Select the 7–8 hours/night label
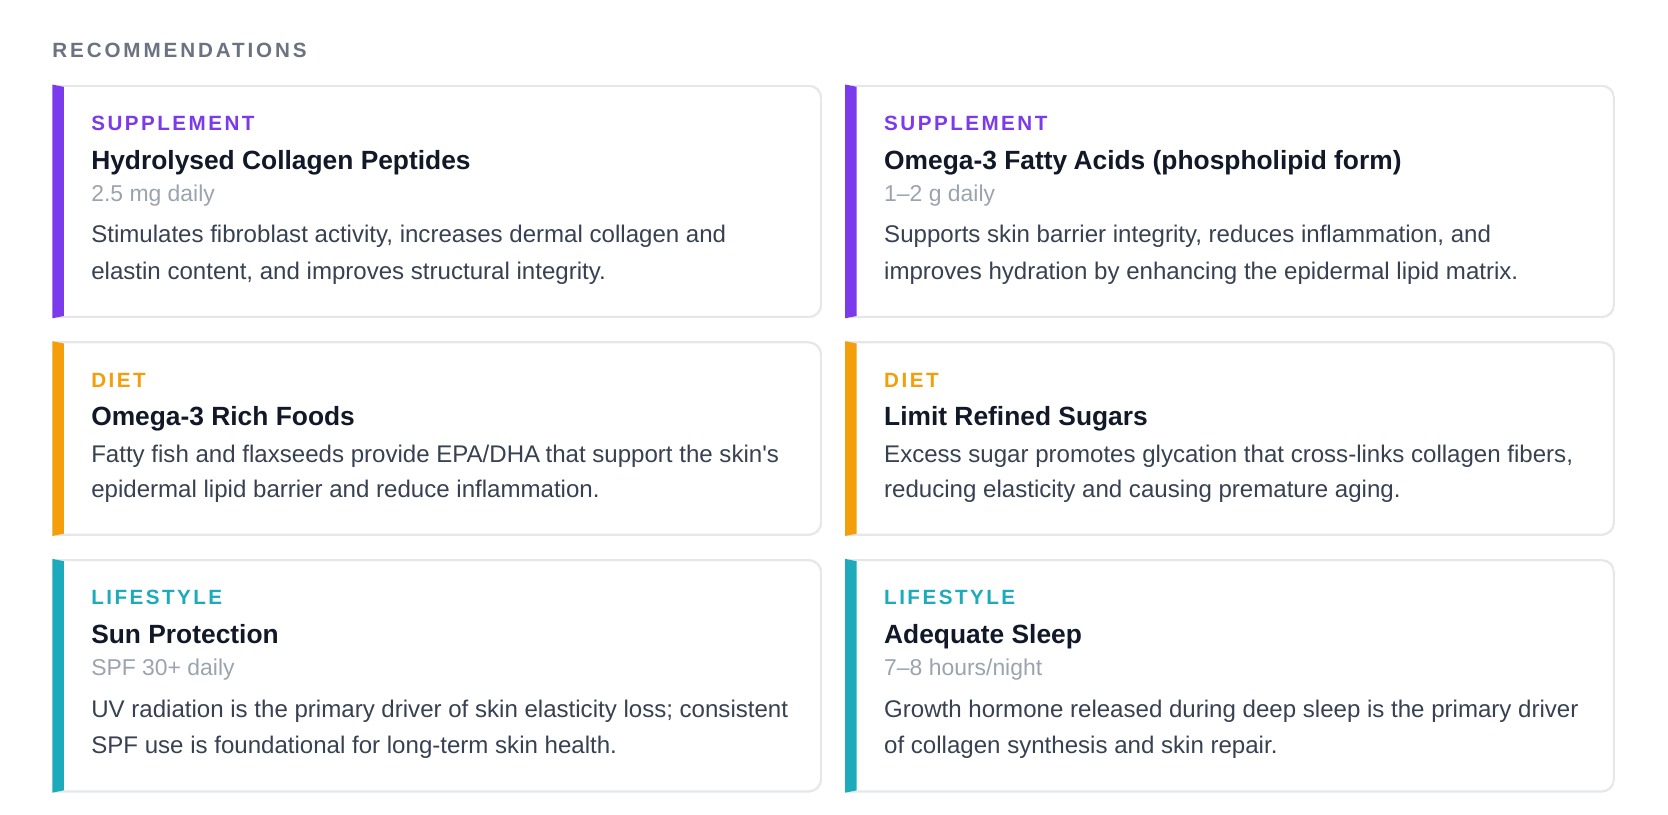This screenshot has width=1668, height=815. [962, 668]
